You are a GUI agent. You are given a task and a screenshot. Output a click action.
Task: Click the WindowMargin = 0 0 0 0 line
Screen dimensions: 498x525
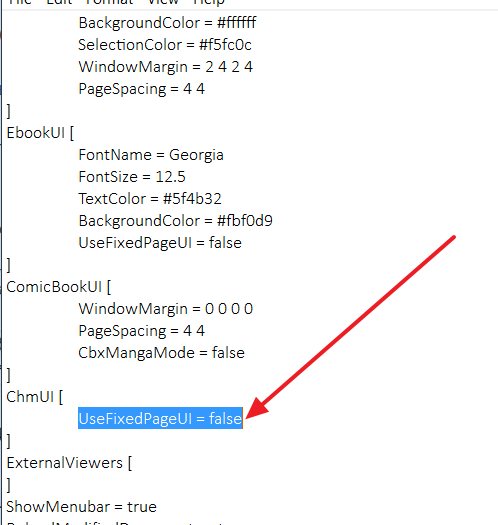[165, 309]
